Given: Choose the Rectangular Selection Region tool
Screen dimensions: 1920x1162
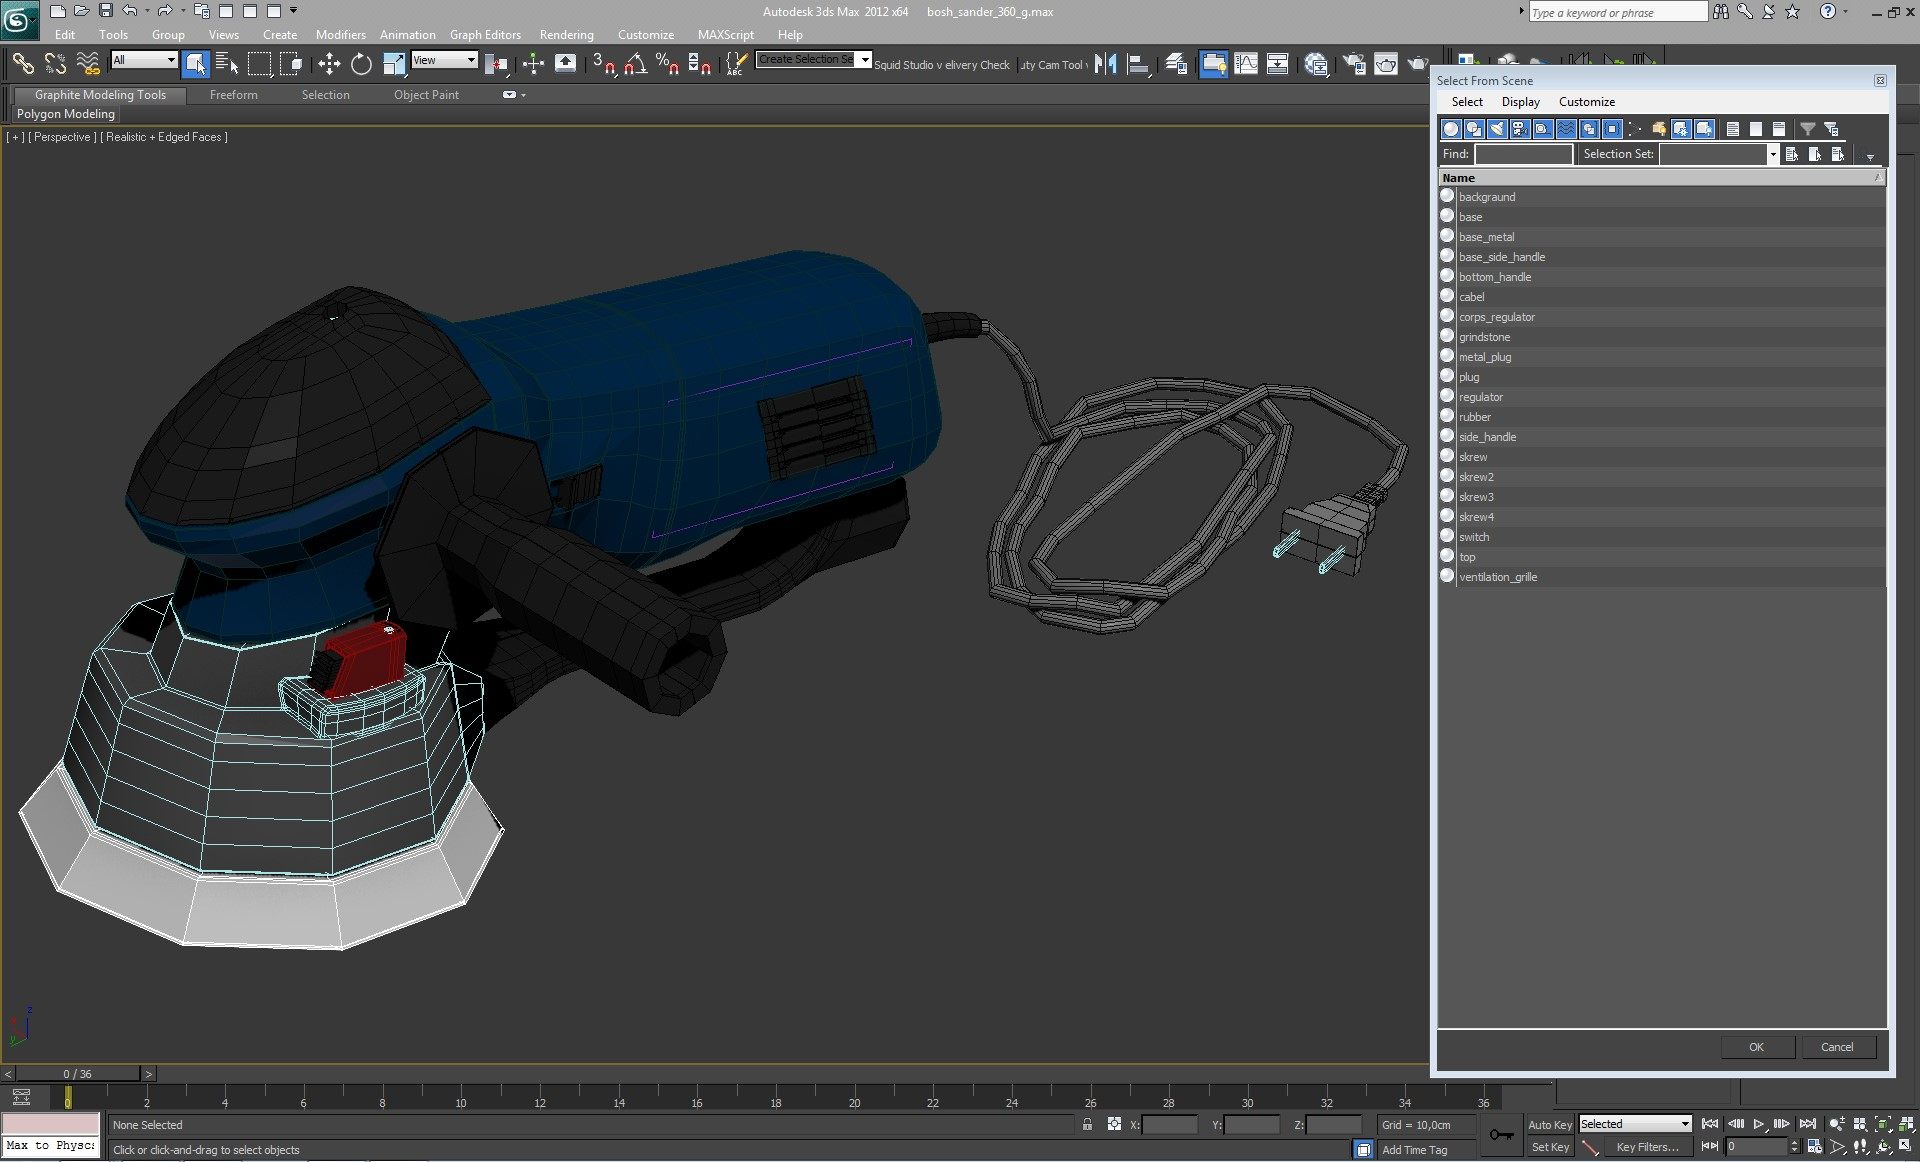Looking at the screenshot, I should tap(259, 64).
